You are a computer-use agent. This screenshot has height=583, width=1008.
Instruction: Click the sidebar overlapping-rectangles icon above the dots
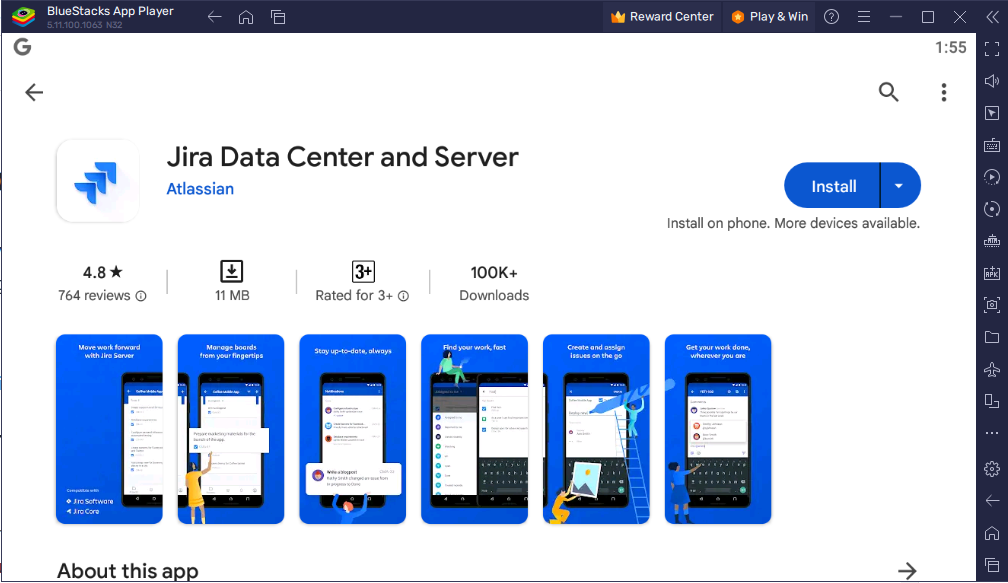pos(992,401)
